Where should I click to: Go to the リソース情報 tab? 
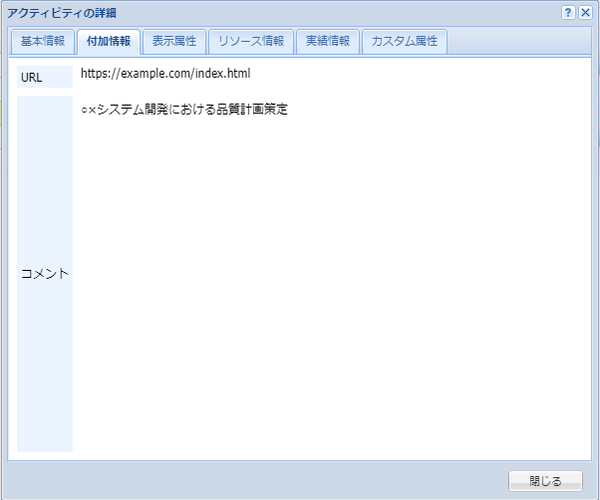pyautogui.click(x=251, y=41)
